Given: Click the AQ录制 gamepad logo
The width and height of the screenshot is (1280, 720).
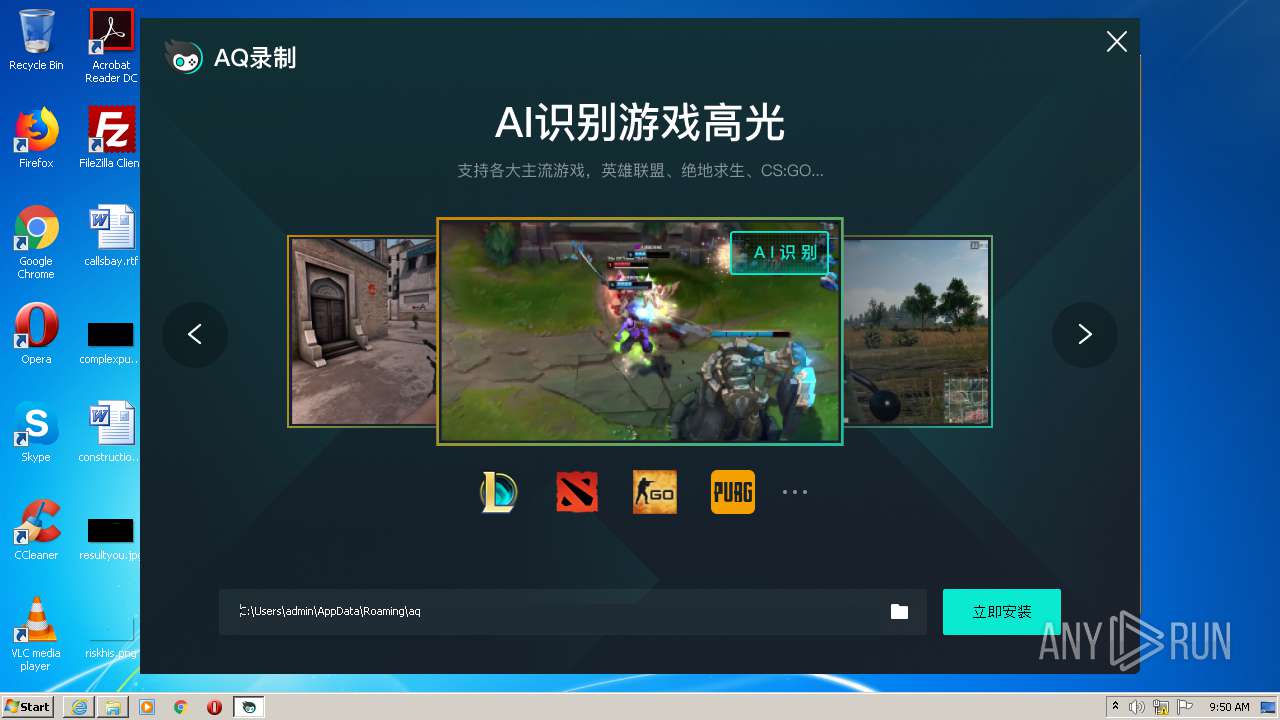Looking at the screenshot, I should (x=183, y=57).
